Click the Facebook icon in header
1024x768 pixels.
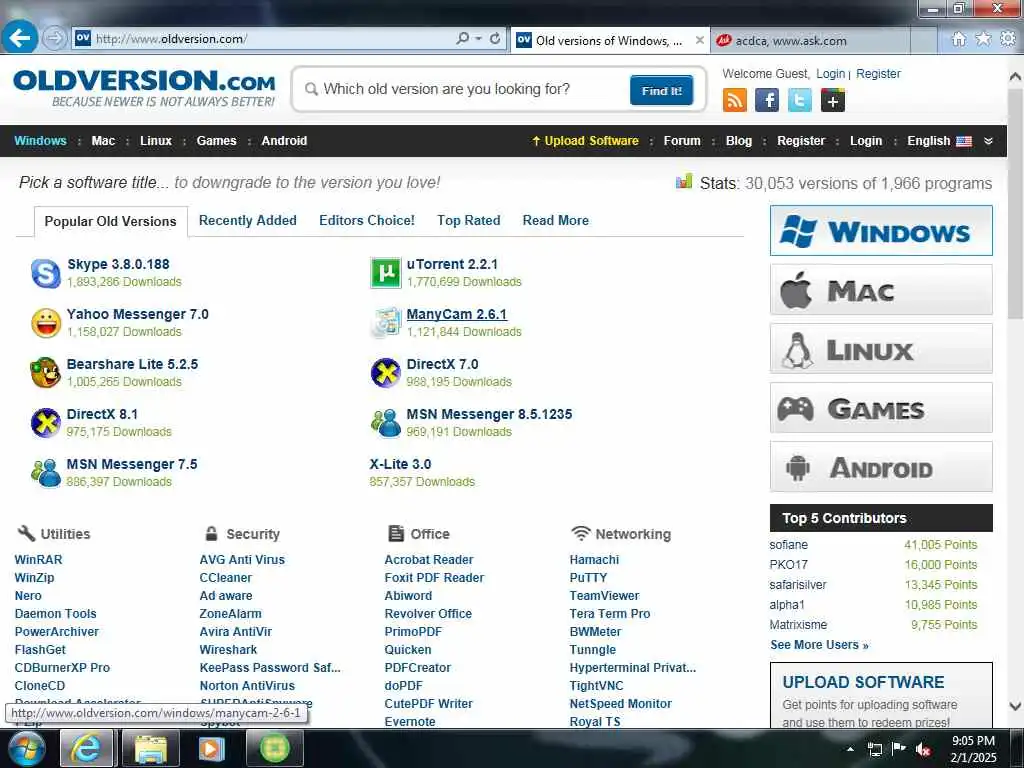767,101
